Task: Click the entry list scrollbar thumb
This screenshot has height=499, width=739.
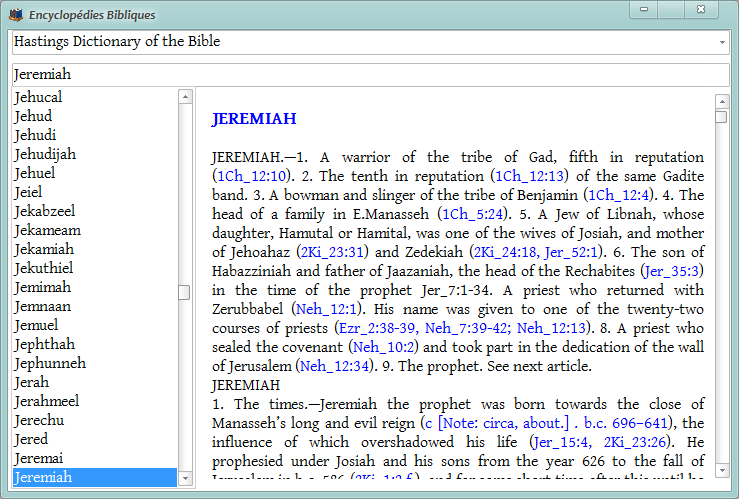Action: coord(184,293)
